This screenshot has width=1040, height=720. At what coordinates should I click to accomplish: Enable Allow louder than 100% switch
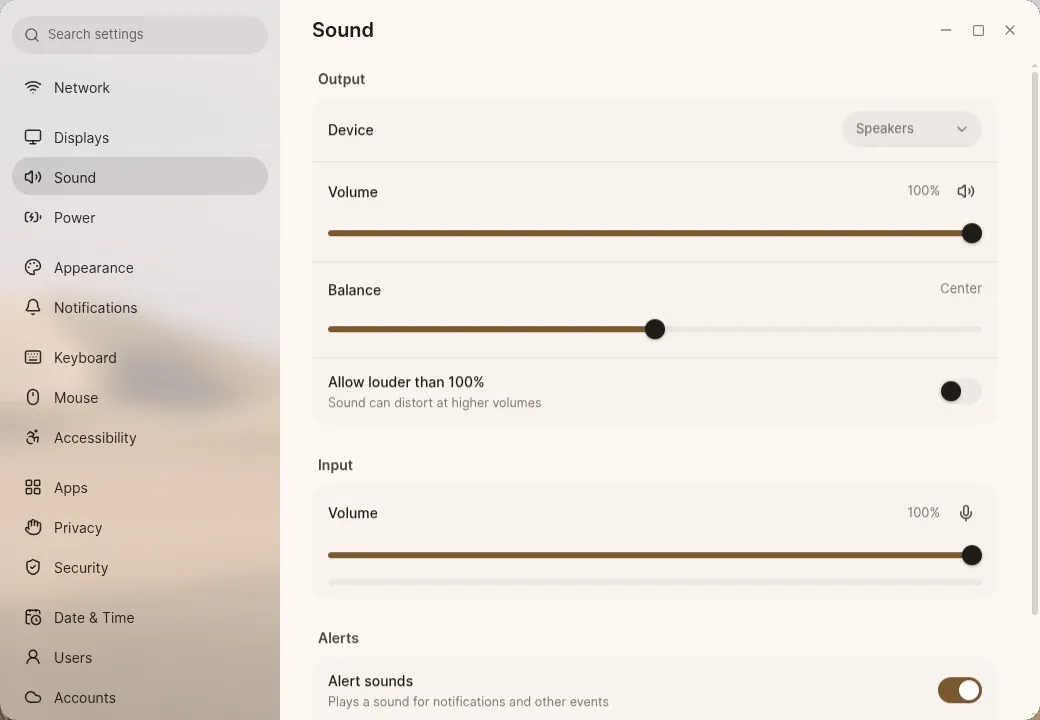[x=960, y=391]
